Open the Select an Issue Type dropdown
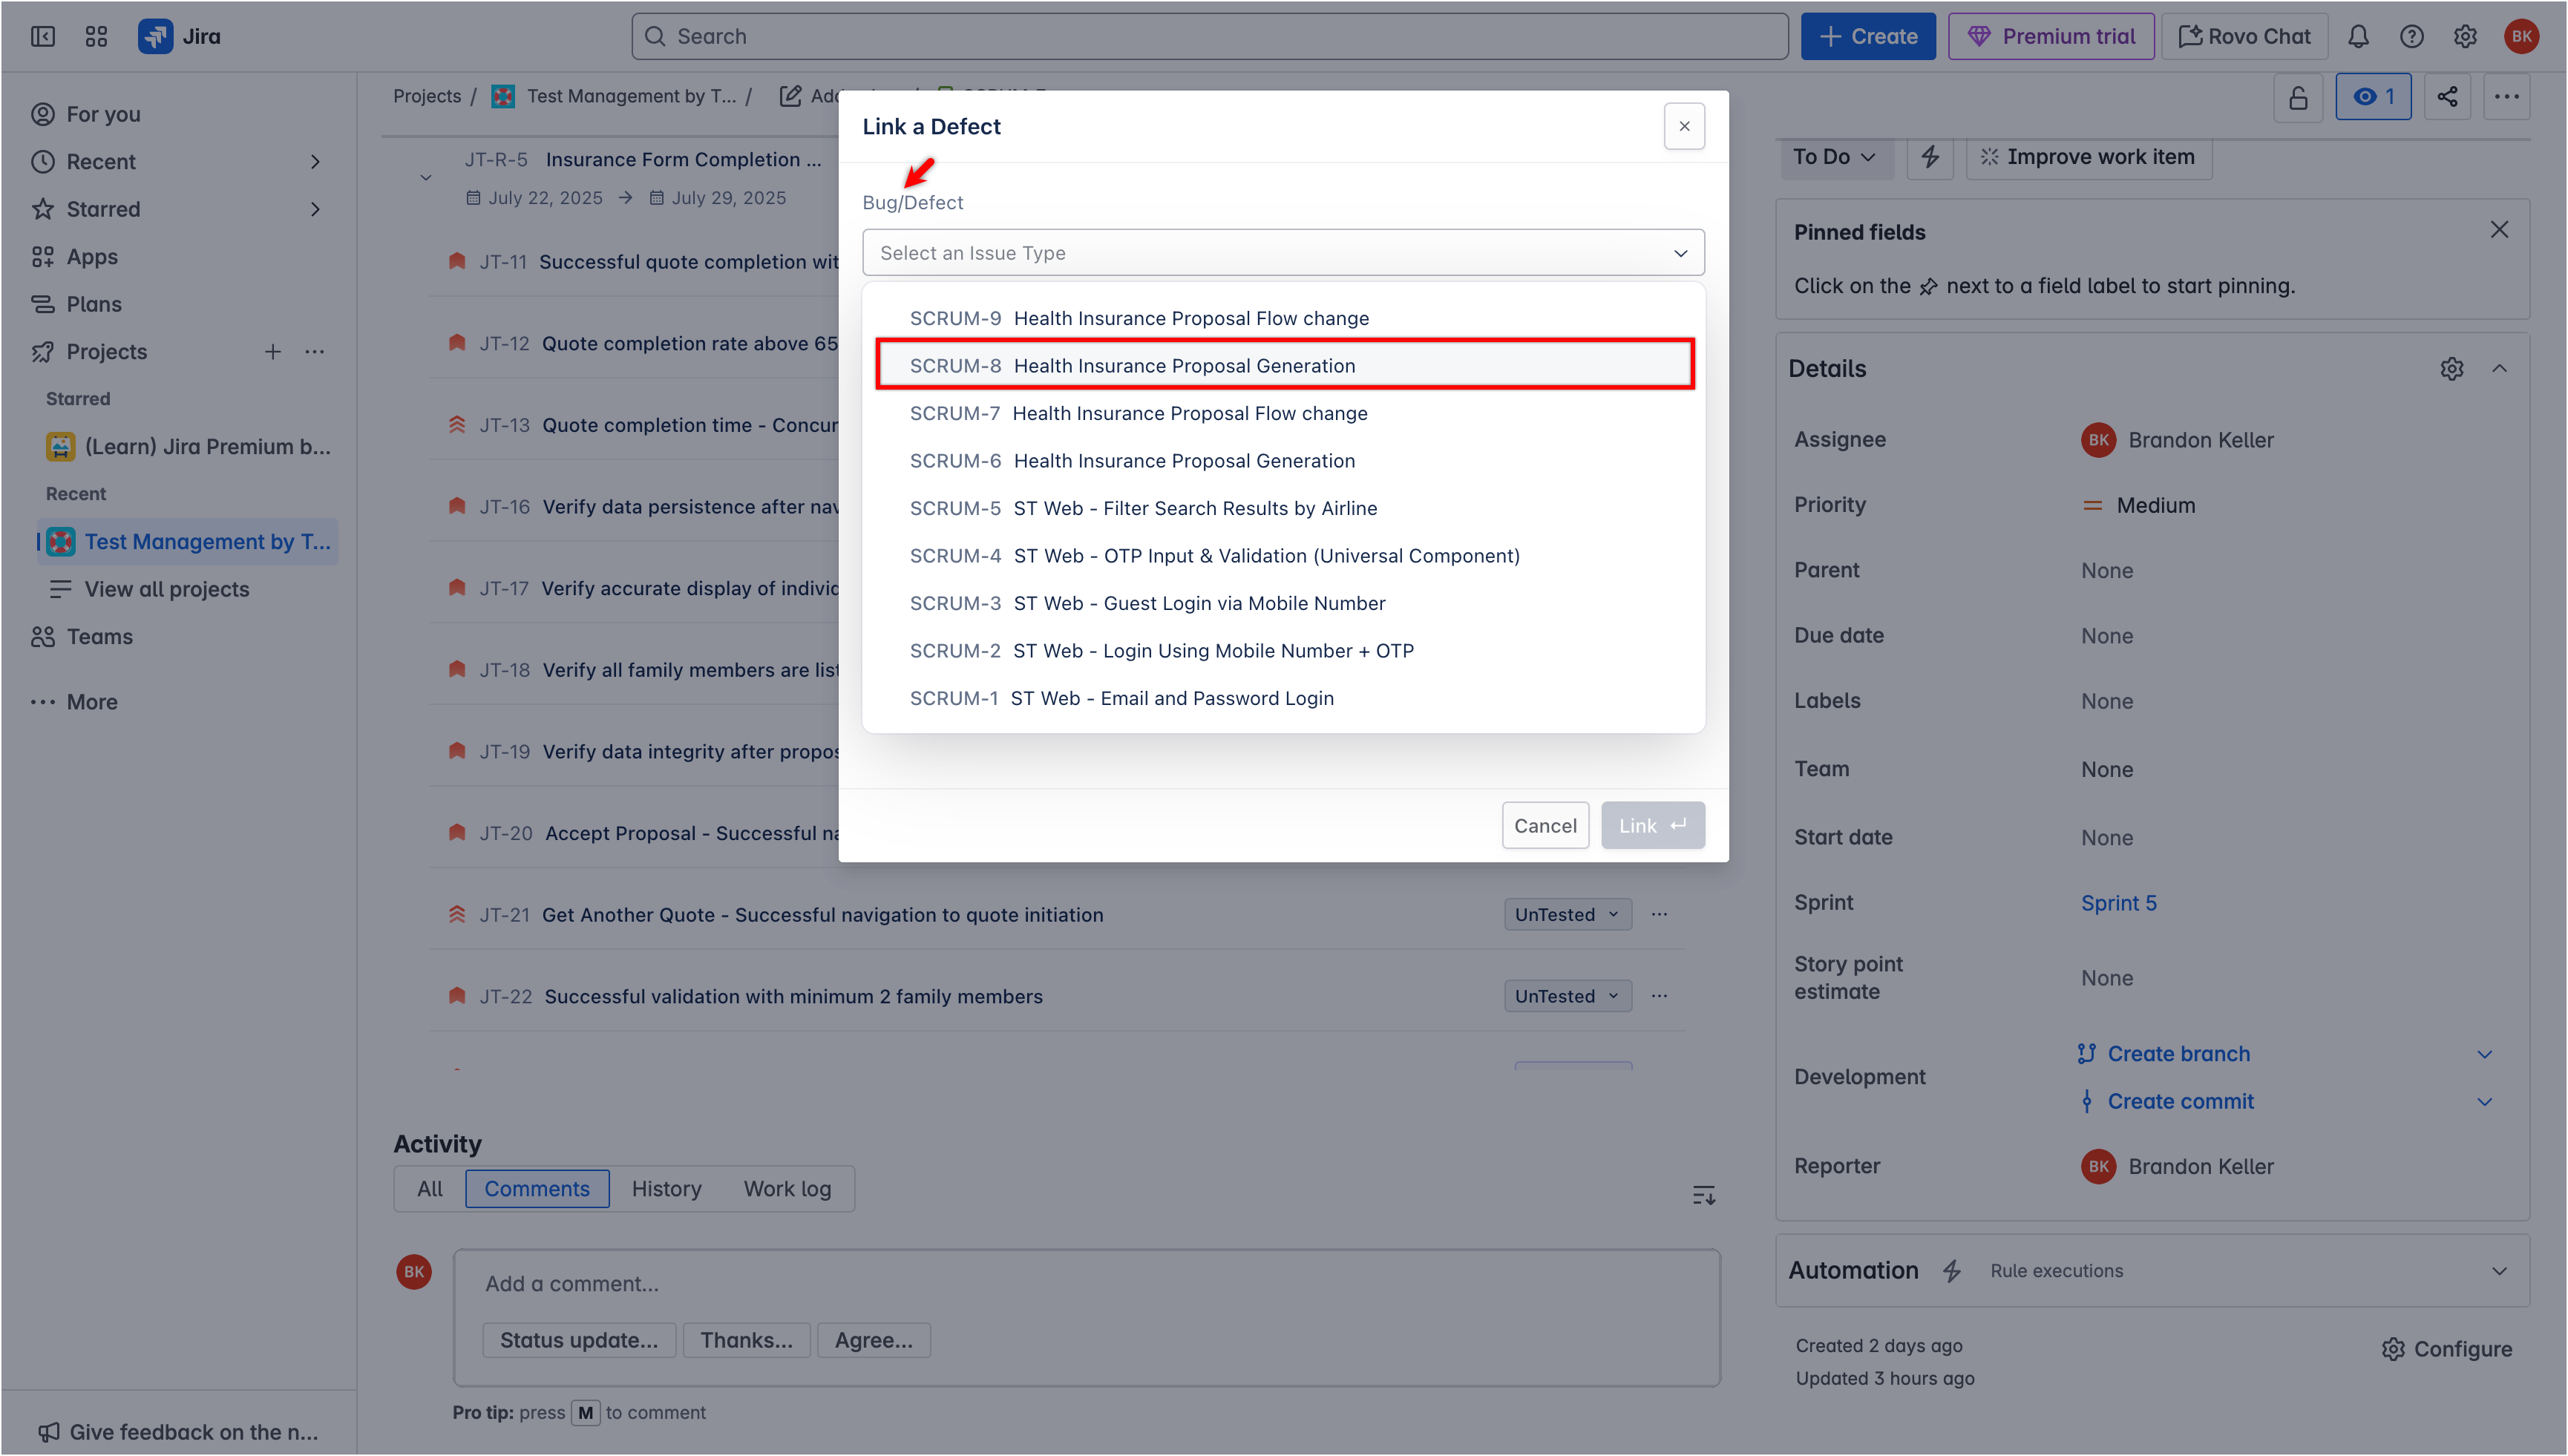This screenshot has height=1456, width=2568. point(1283,252)
